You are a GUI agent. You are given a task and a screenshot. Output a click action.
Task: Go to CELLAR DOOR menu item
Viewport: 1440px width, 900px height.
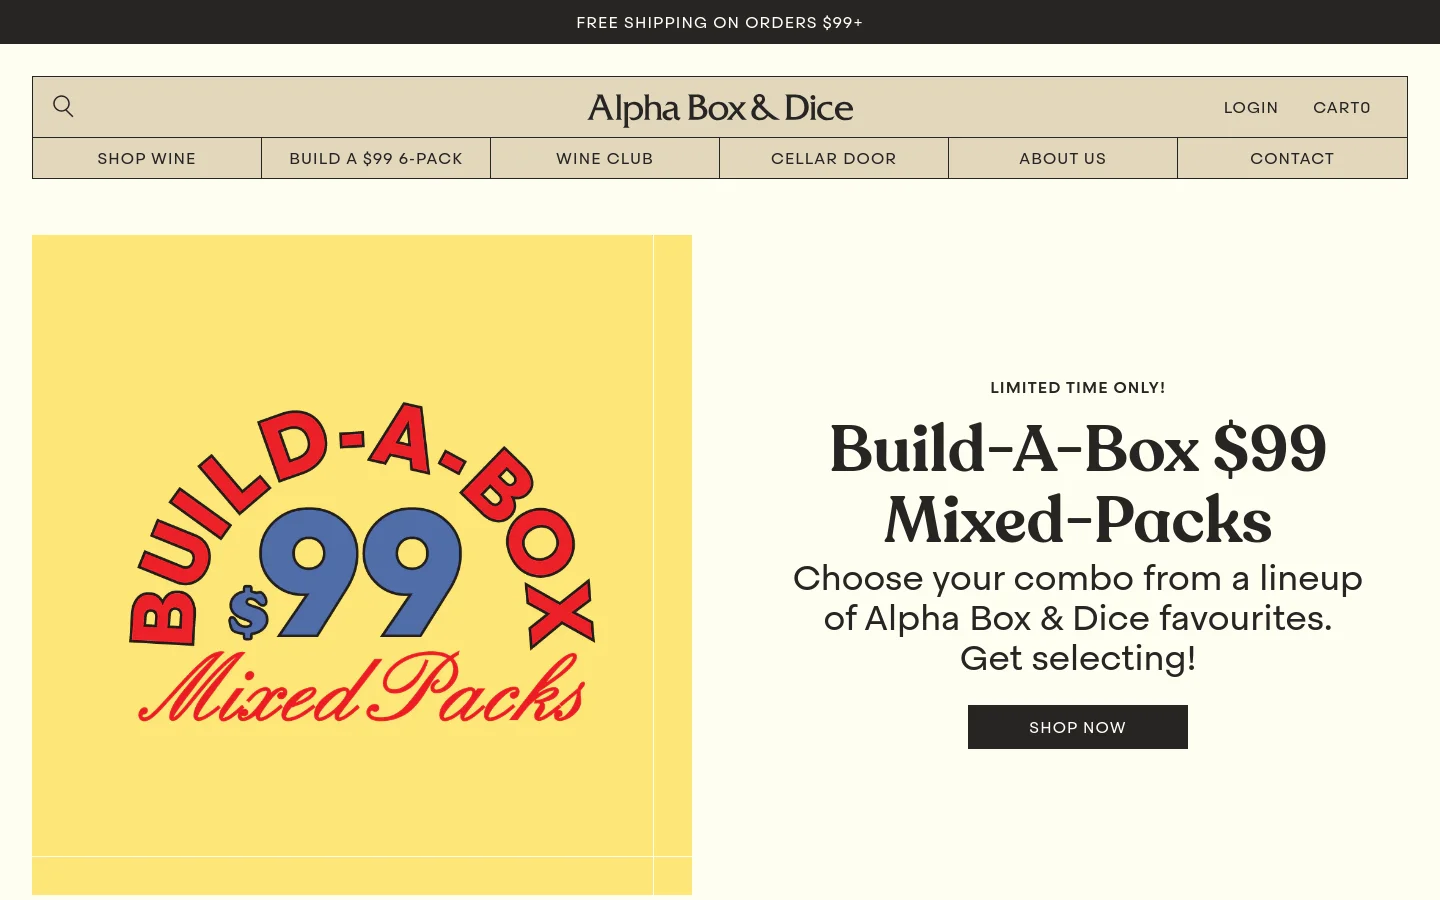click(x=834, y=158)
